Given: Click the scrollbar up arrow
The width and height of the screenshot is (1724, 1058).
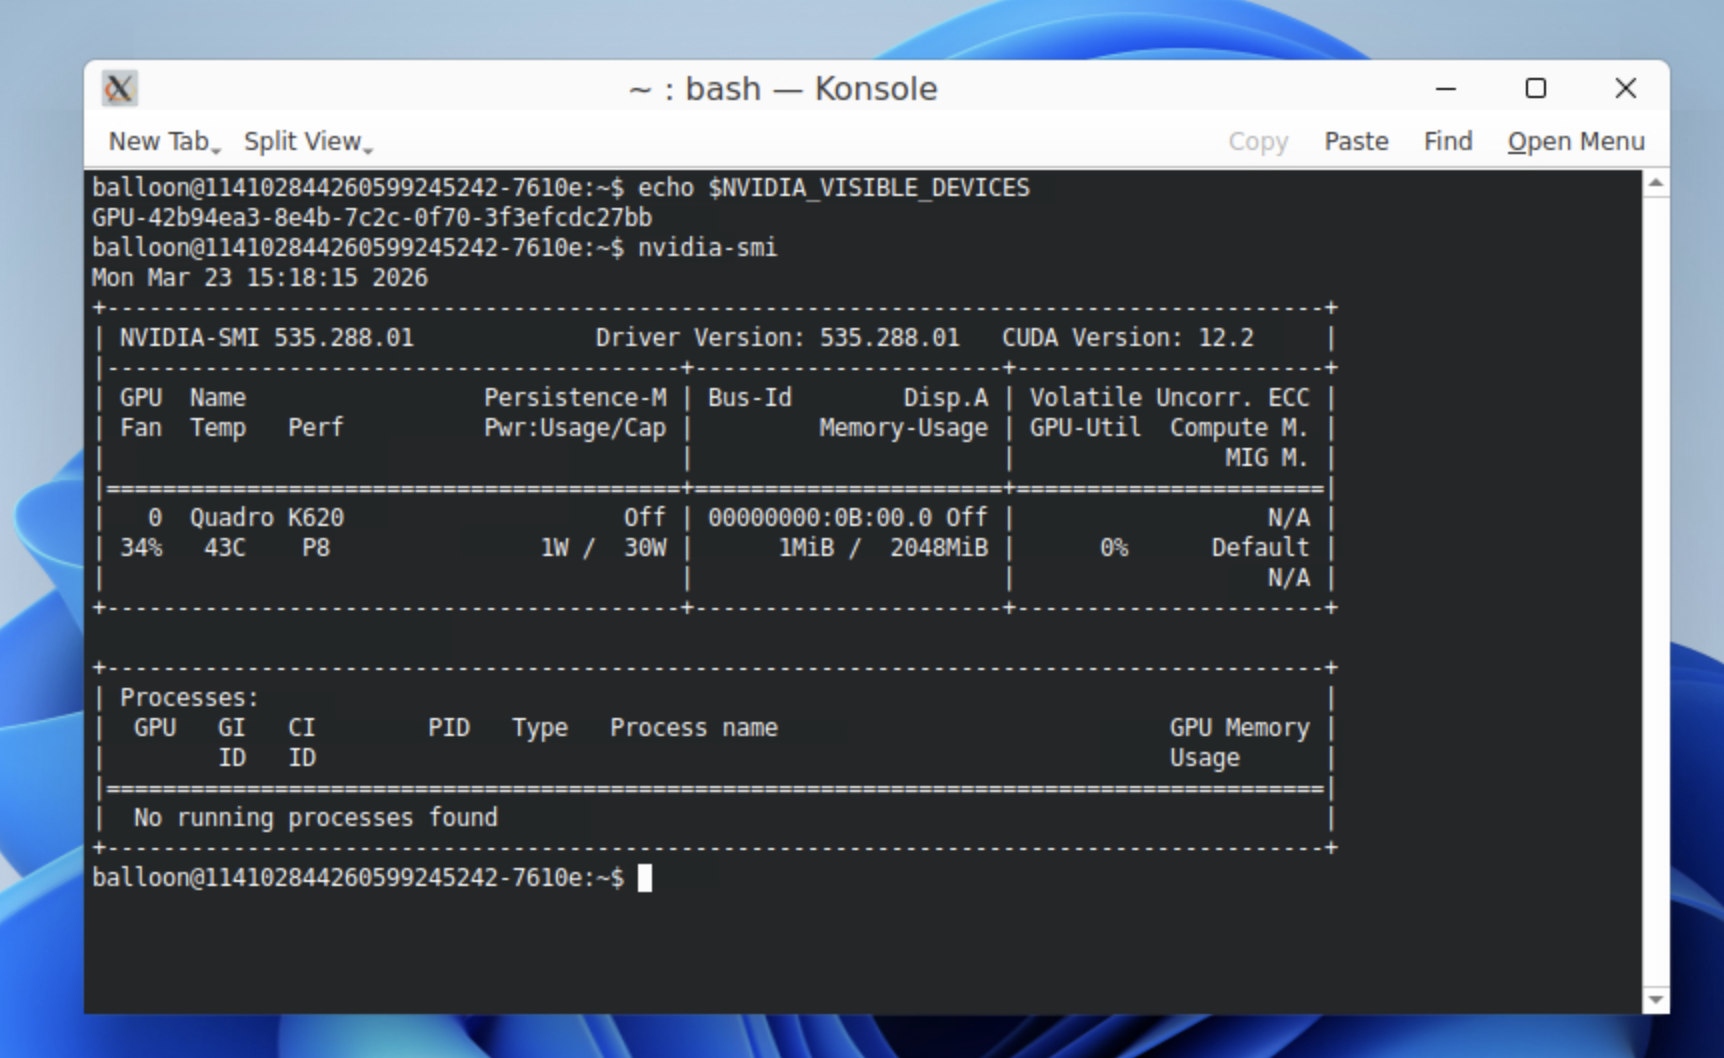Looking at the screenshot, I should click(1656, 183).
